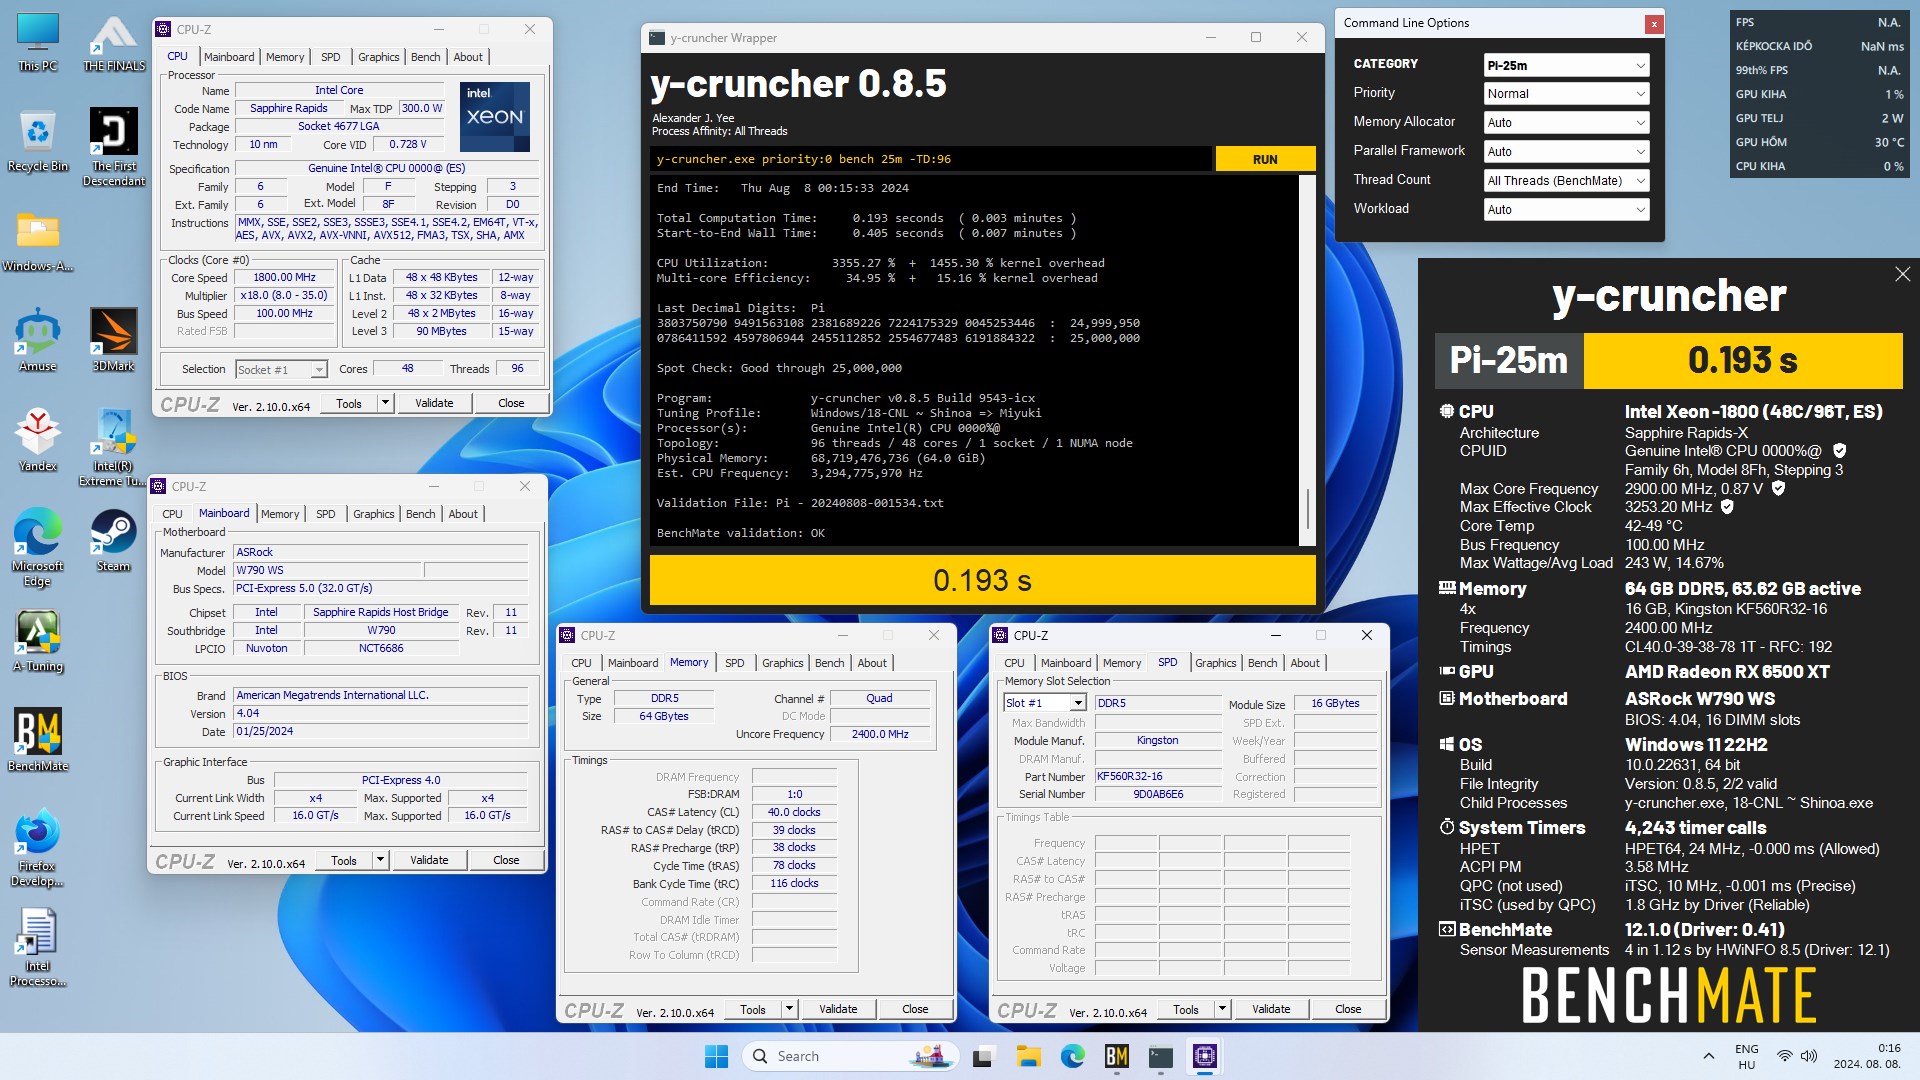Click Close in Mainboard CPU-Z window

point(506,860)
